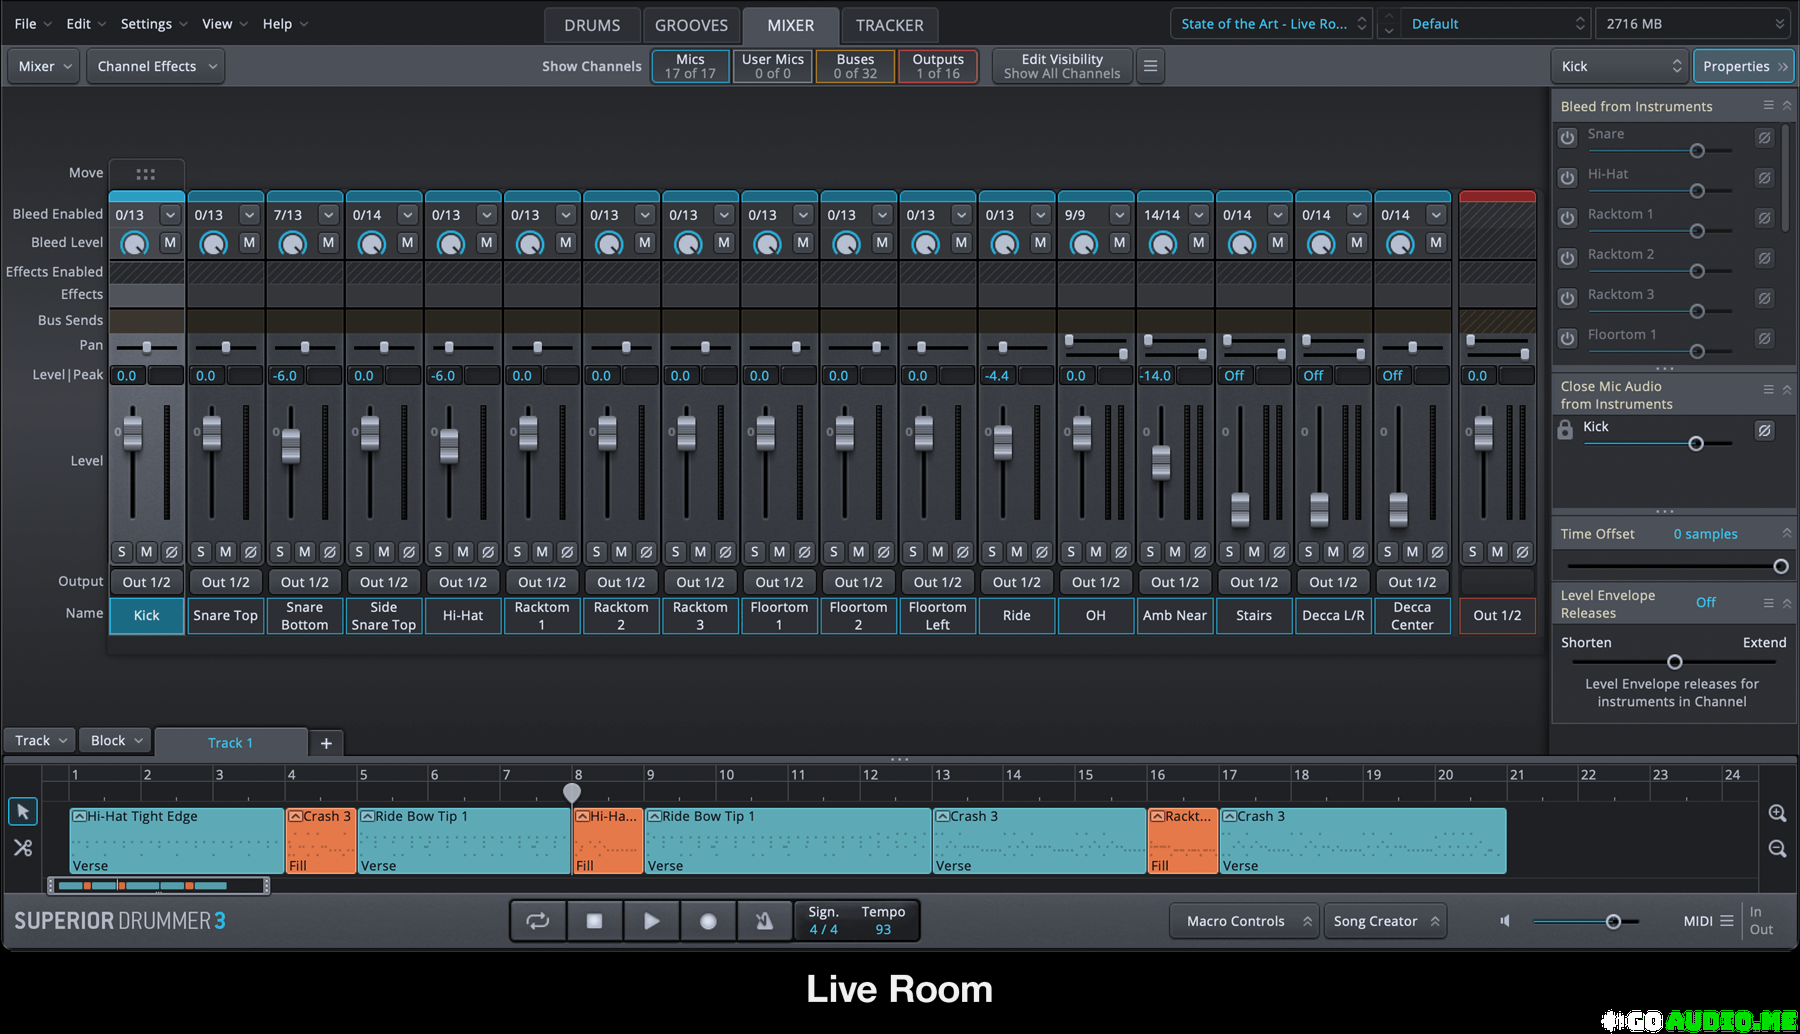Open the Track dropdown menu
Screen dimensions: 1800x1034
[40, 741]
